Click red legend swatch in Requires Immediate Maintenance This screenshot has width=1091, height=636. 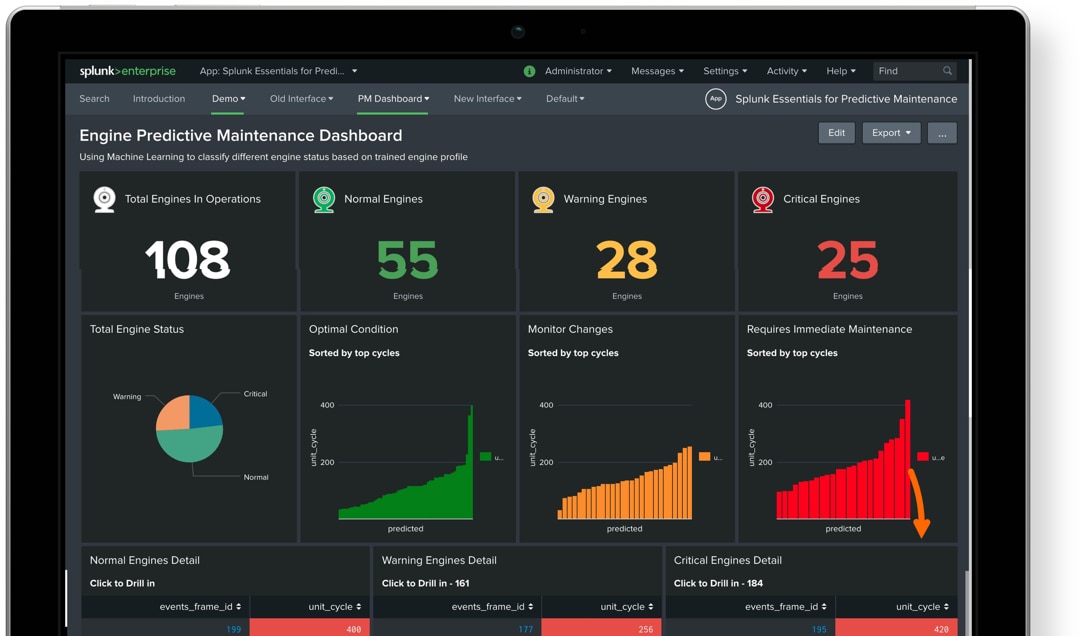click(x=923, y=457)
